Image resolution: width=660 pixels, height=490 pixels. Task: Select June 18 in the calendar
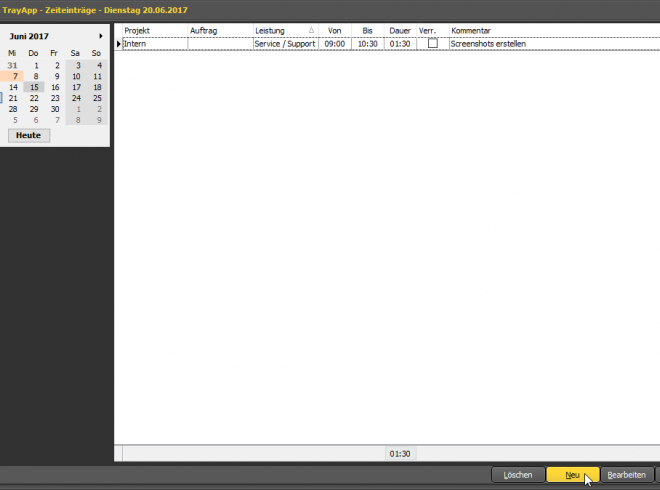[x=97, y=87]
